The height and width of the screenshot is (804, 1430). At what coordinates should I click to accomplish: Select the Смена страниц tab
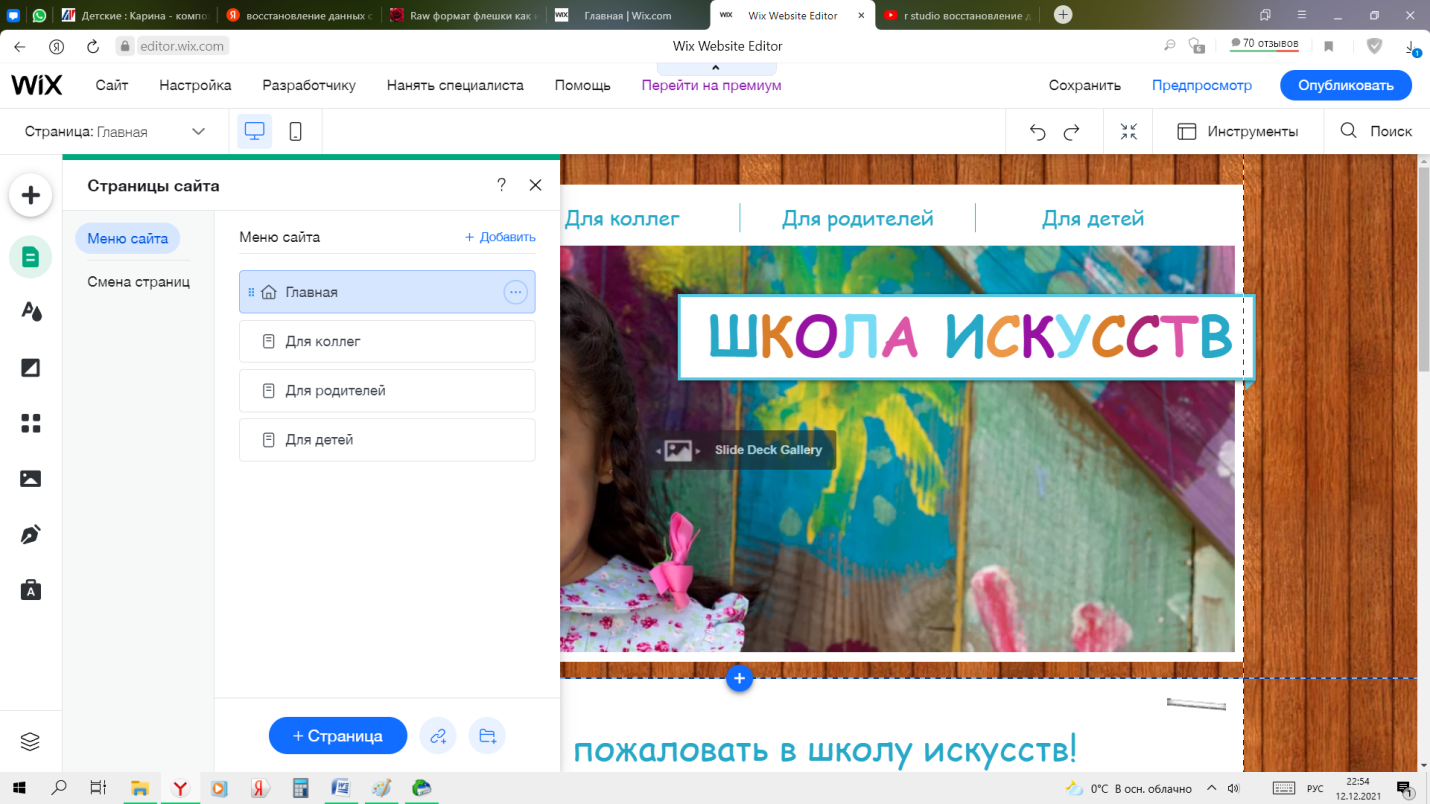(x=138, y=282)
